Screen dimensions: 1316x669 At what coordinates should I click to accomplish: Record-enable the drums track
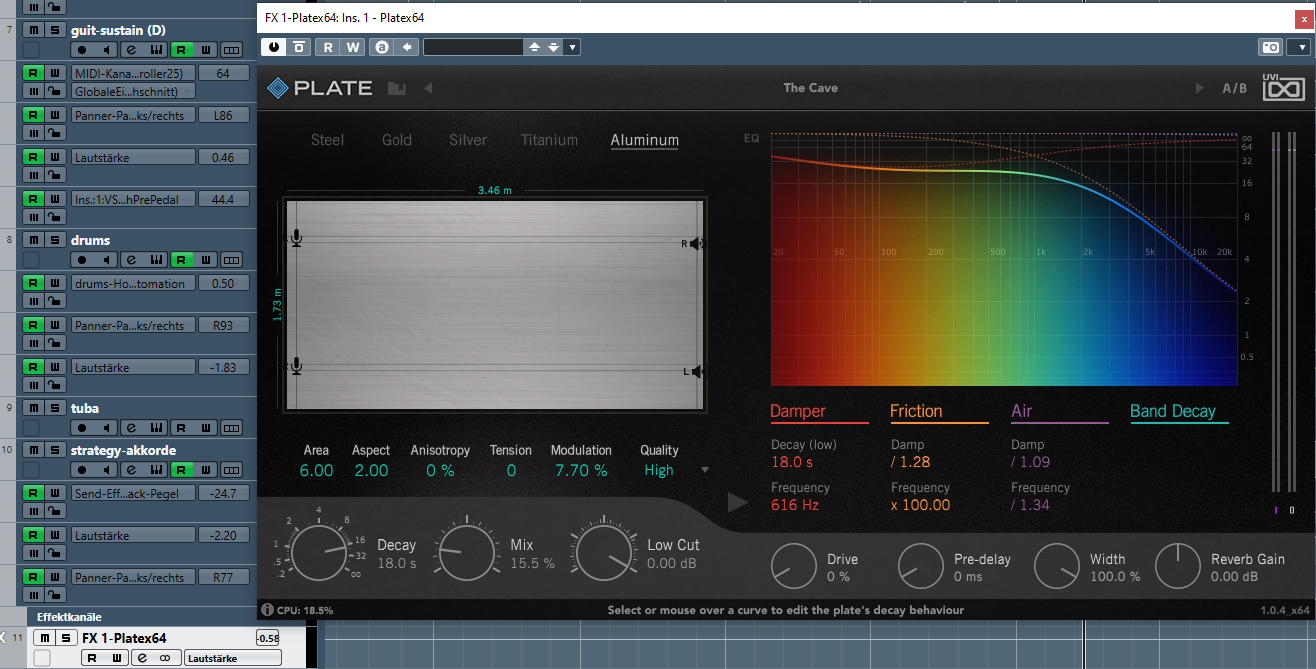pyautogui.click(x=82, y=259)
